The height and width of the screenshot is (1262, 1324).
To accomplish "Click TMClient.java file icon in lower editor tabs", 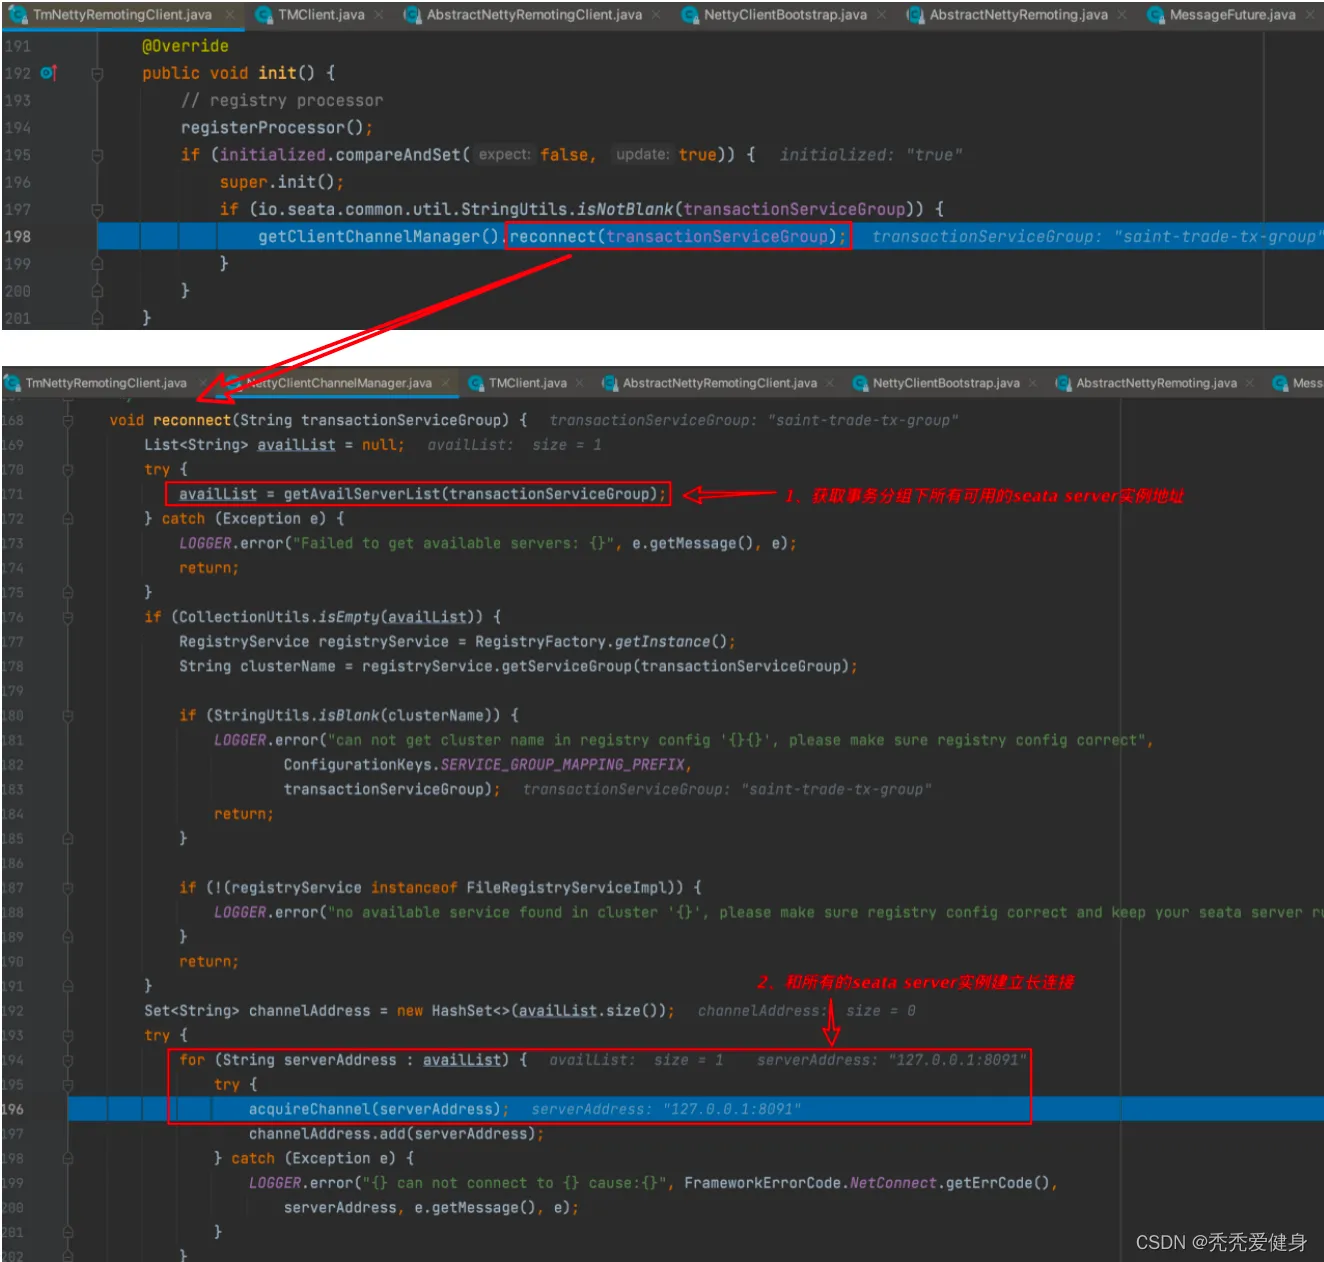I will click(476, 383).
